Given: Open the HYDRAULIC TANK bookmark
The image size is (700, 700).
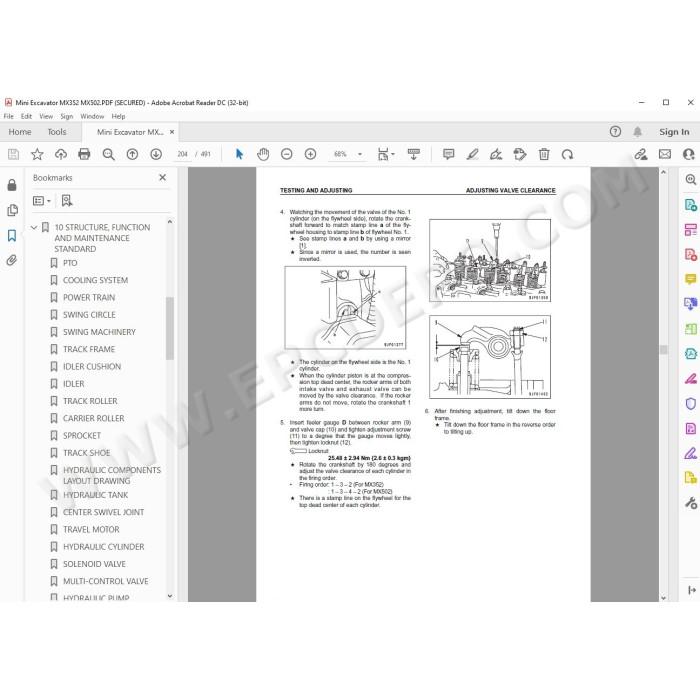Looking at the screenshot, I should click(x=96, y=495).
